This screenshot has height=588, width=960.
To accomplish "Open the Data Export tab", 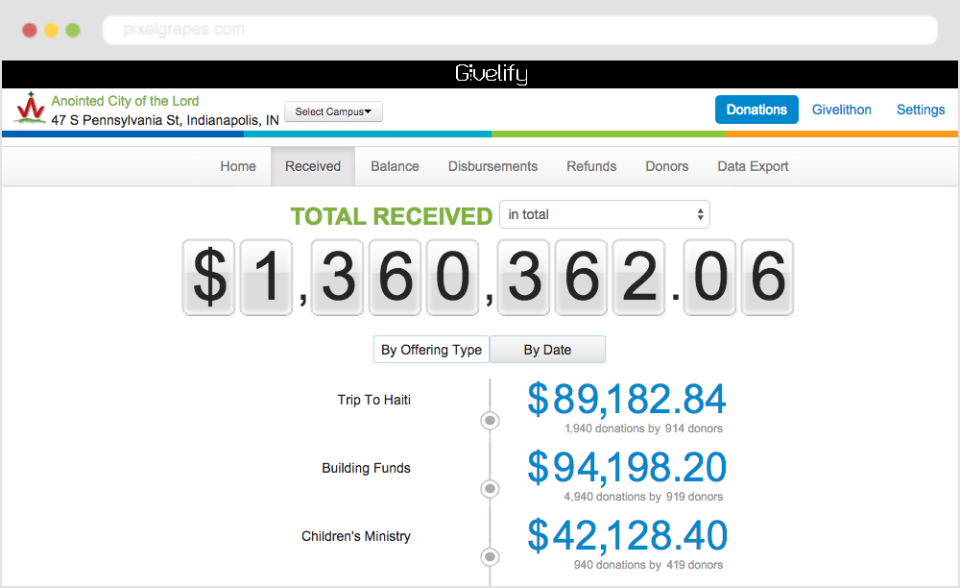I will pos(752,166).
